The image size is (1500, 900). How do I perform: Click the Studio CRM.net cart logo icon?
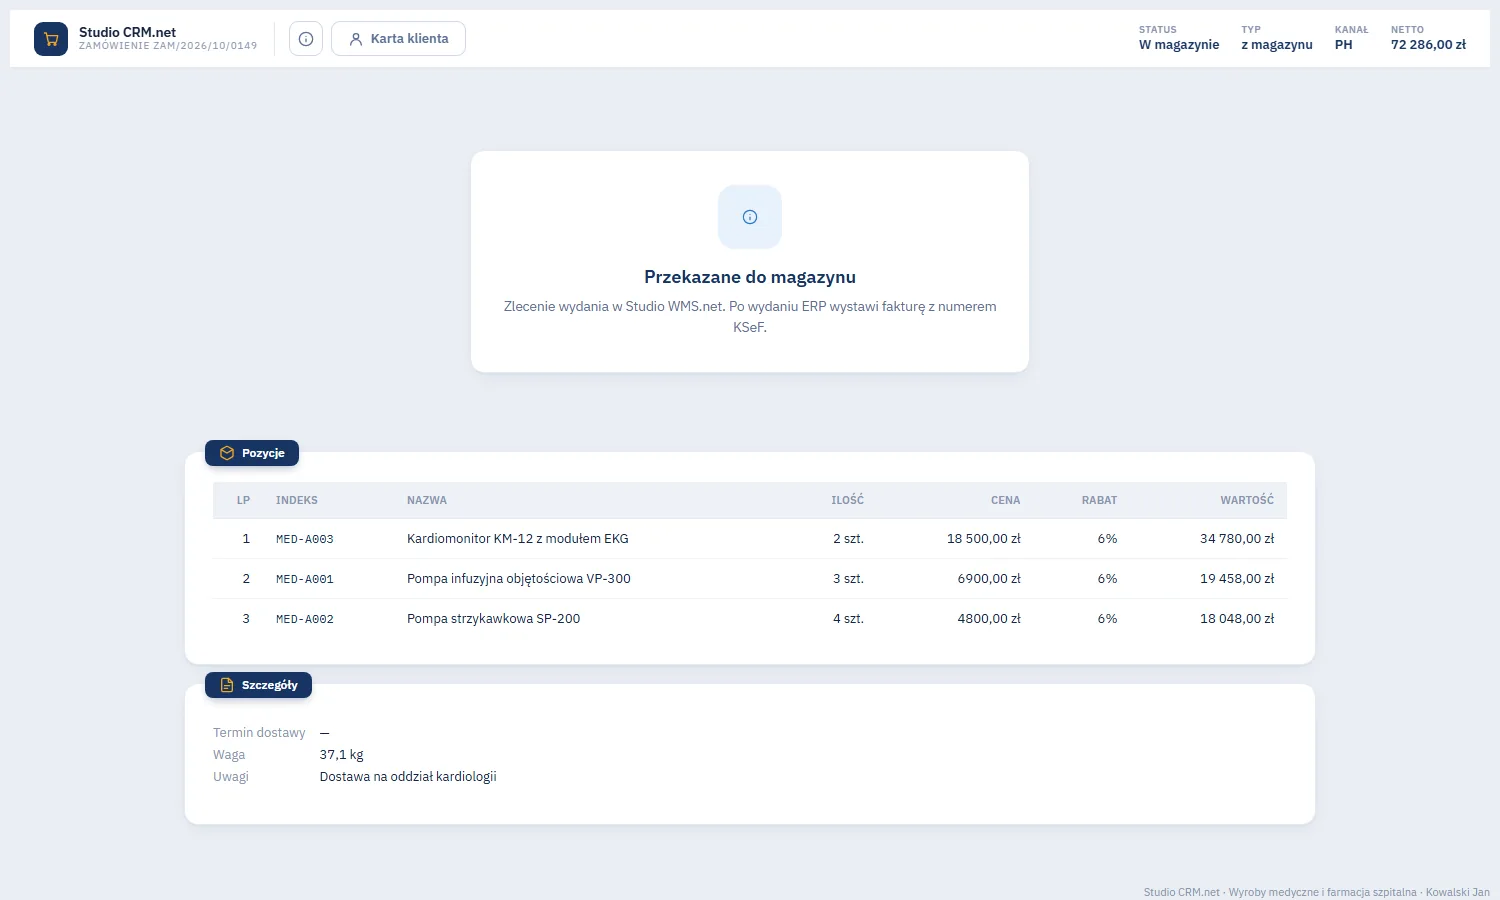51,39
